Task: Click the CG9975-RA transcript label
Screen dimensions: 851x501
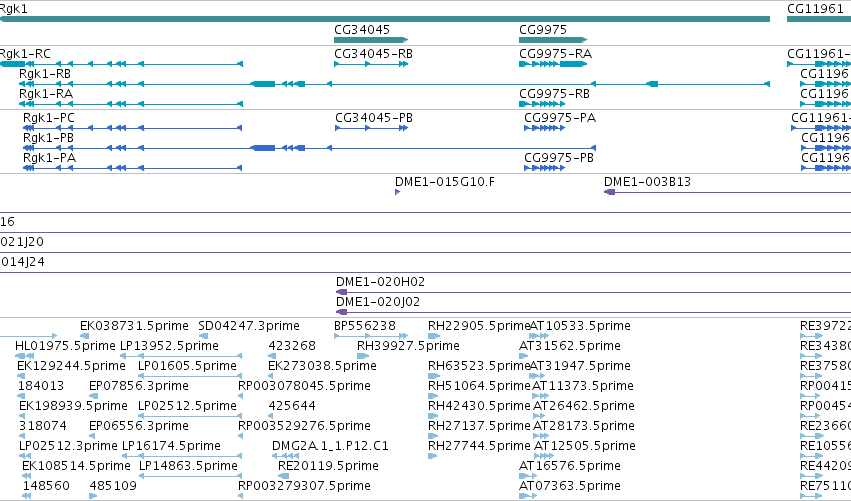Action: coord(555,54)
